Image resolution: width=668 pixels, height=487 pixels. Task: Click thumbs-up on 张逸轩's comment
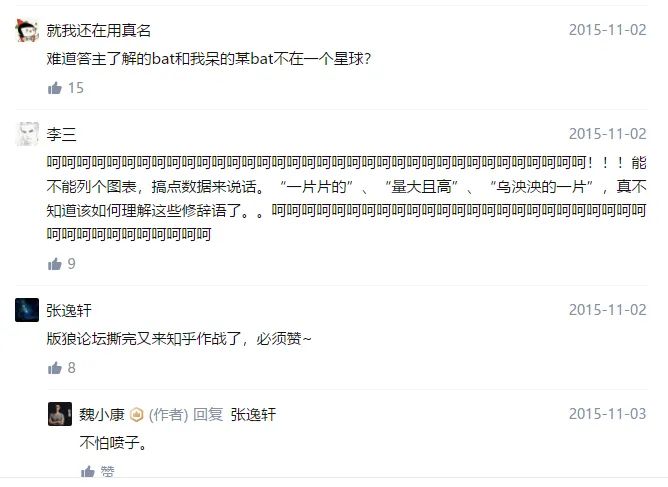tap(55, 368)
